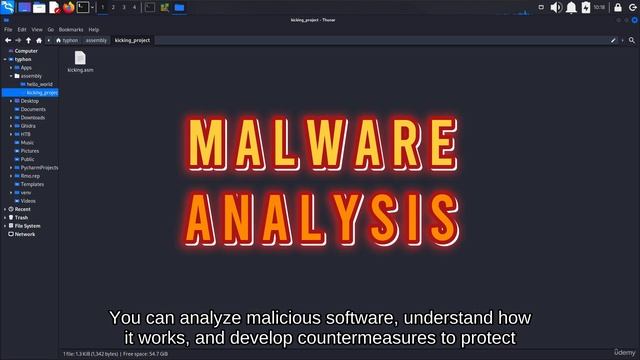Click the path bar left scroll arrow
The width and height of the screenshot is (640, 360).
pos(49,40)
